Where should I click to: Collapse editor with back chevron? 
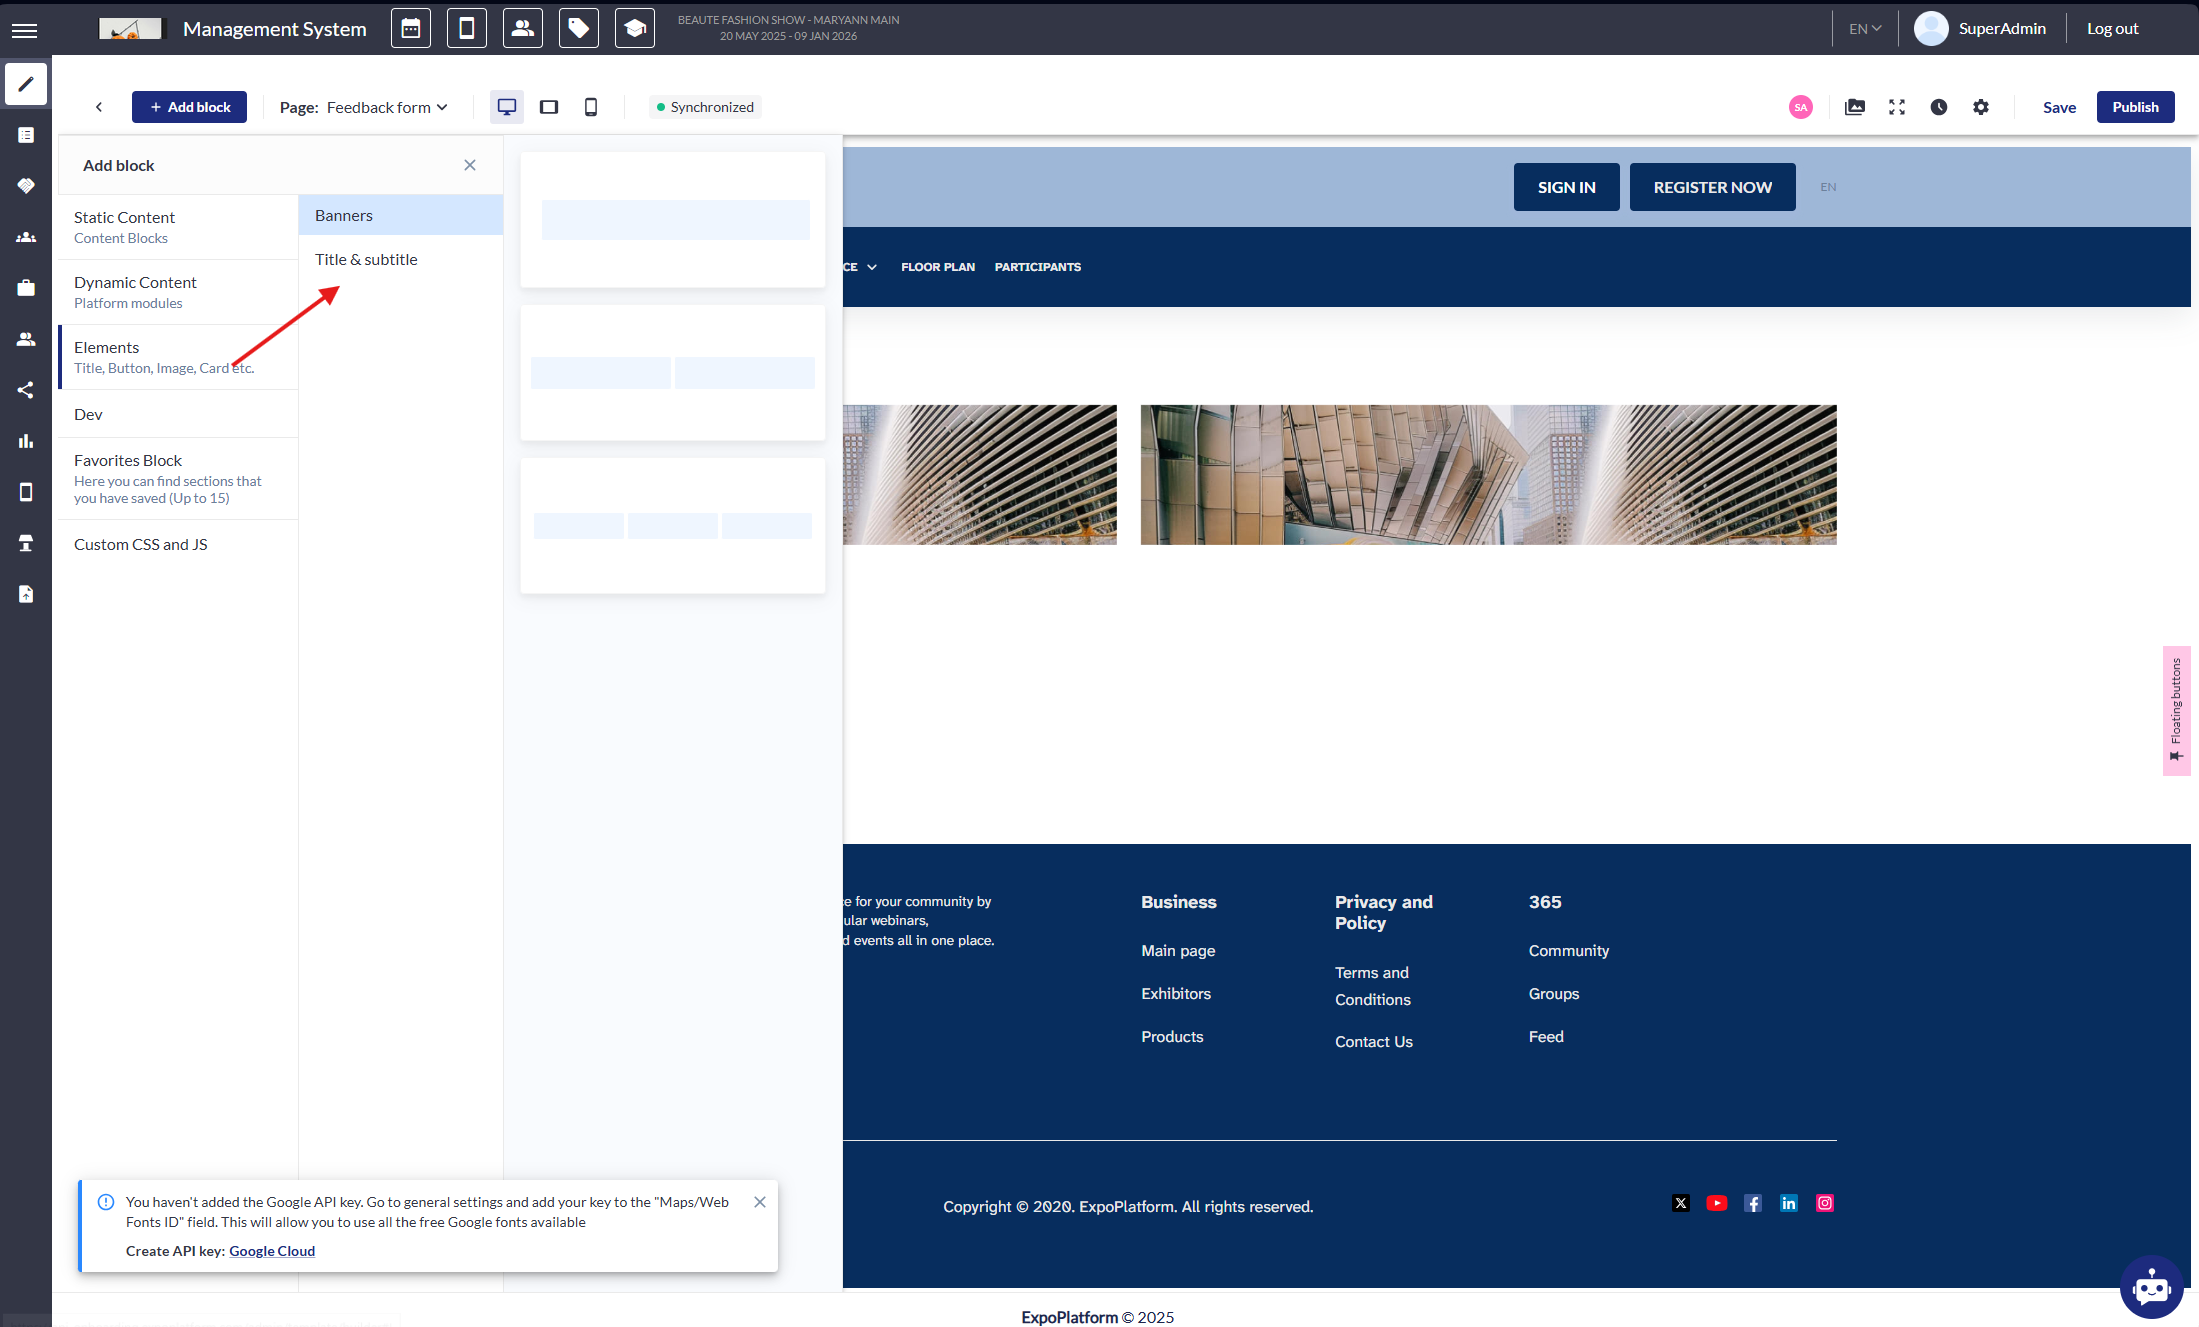(x=98, y=107)
